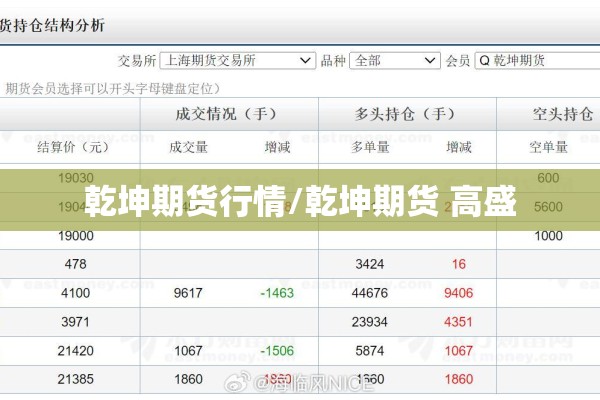This screenshot has width=600, height=400.
Task: Click the 增减 header under 多头持仓
Action: pyautogui.click(x=459, y=147)
